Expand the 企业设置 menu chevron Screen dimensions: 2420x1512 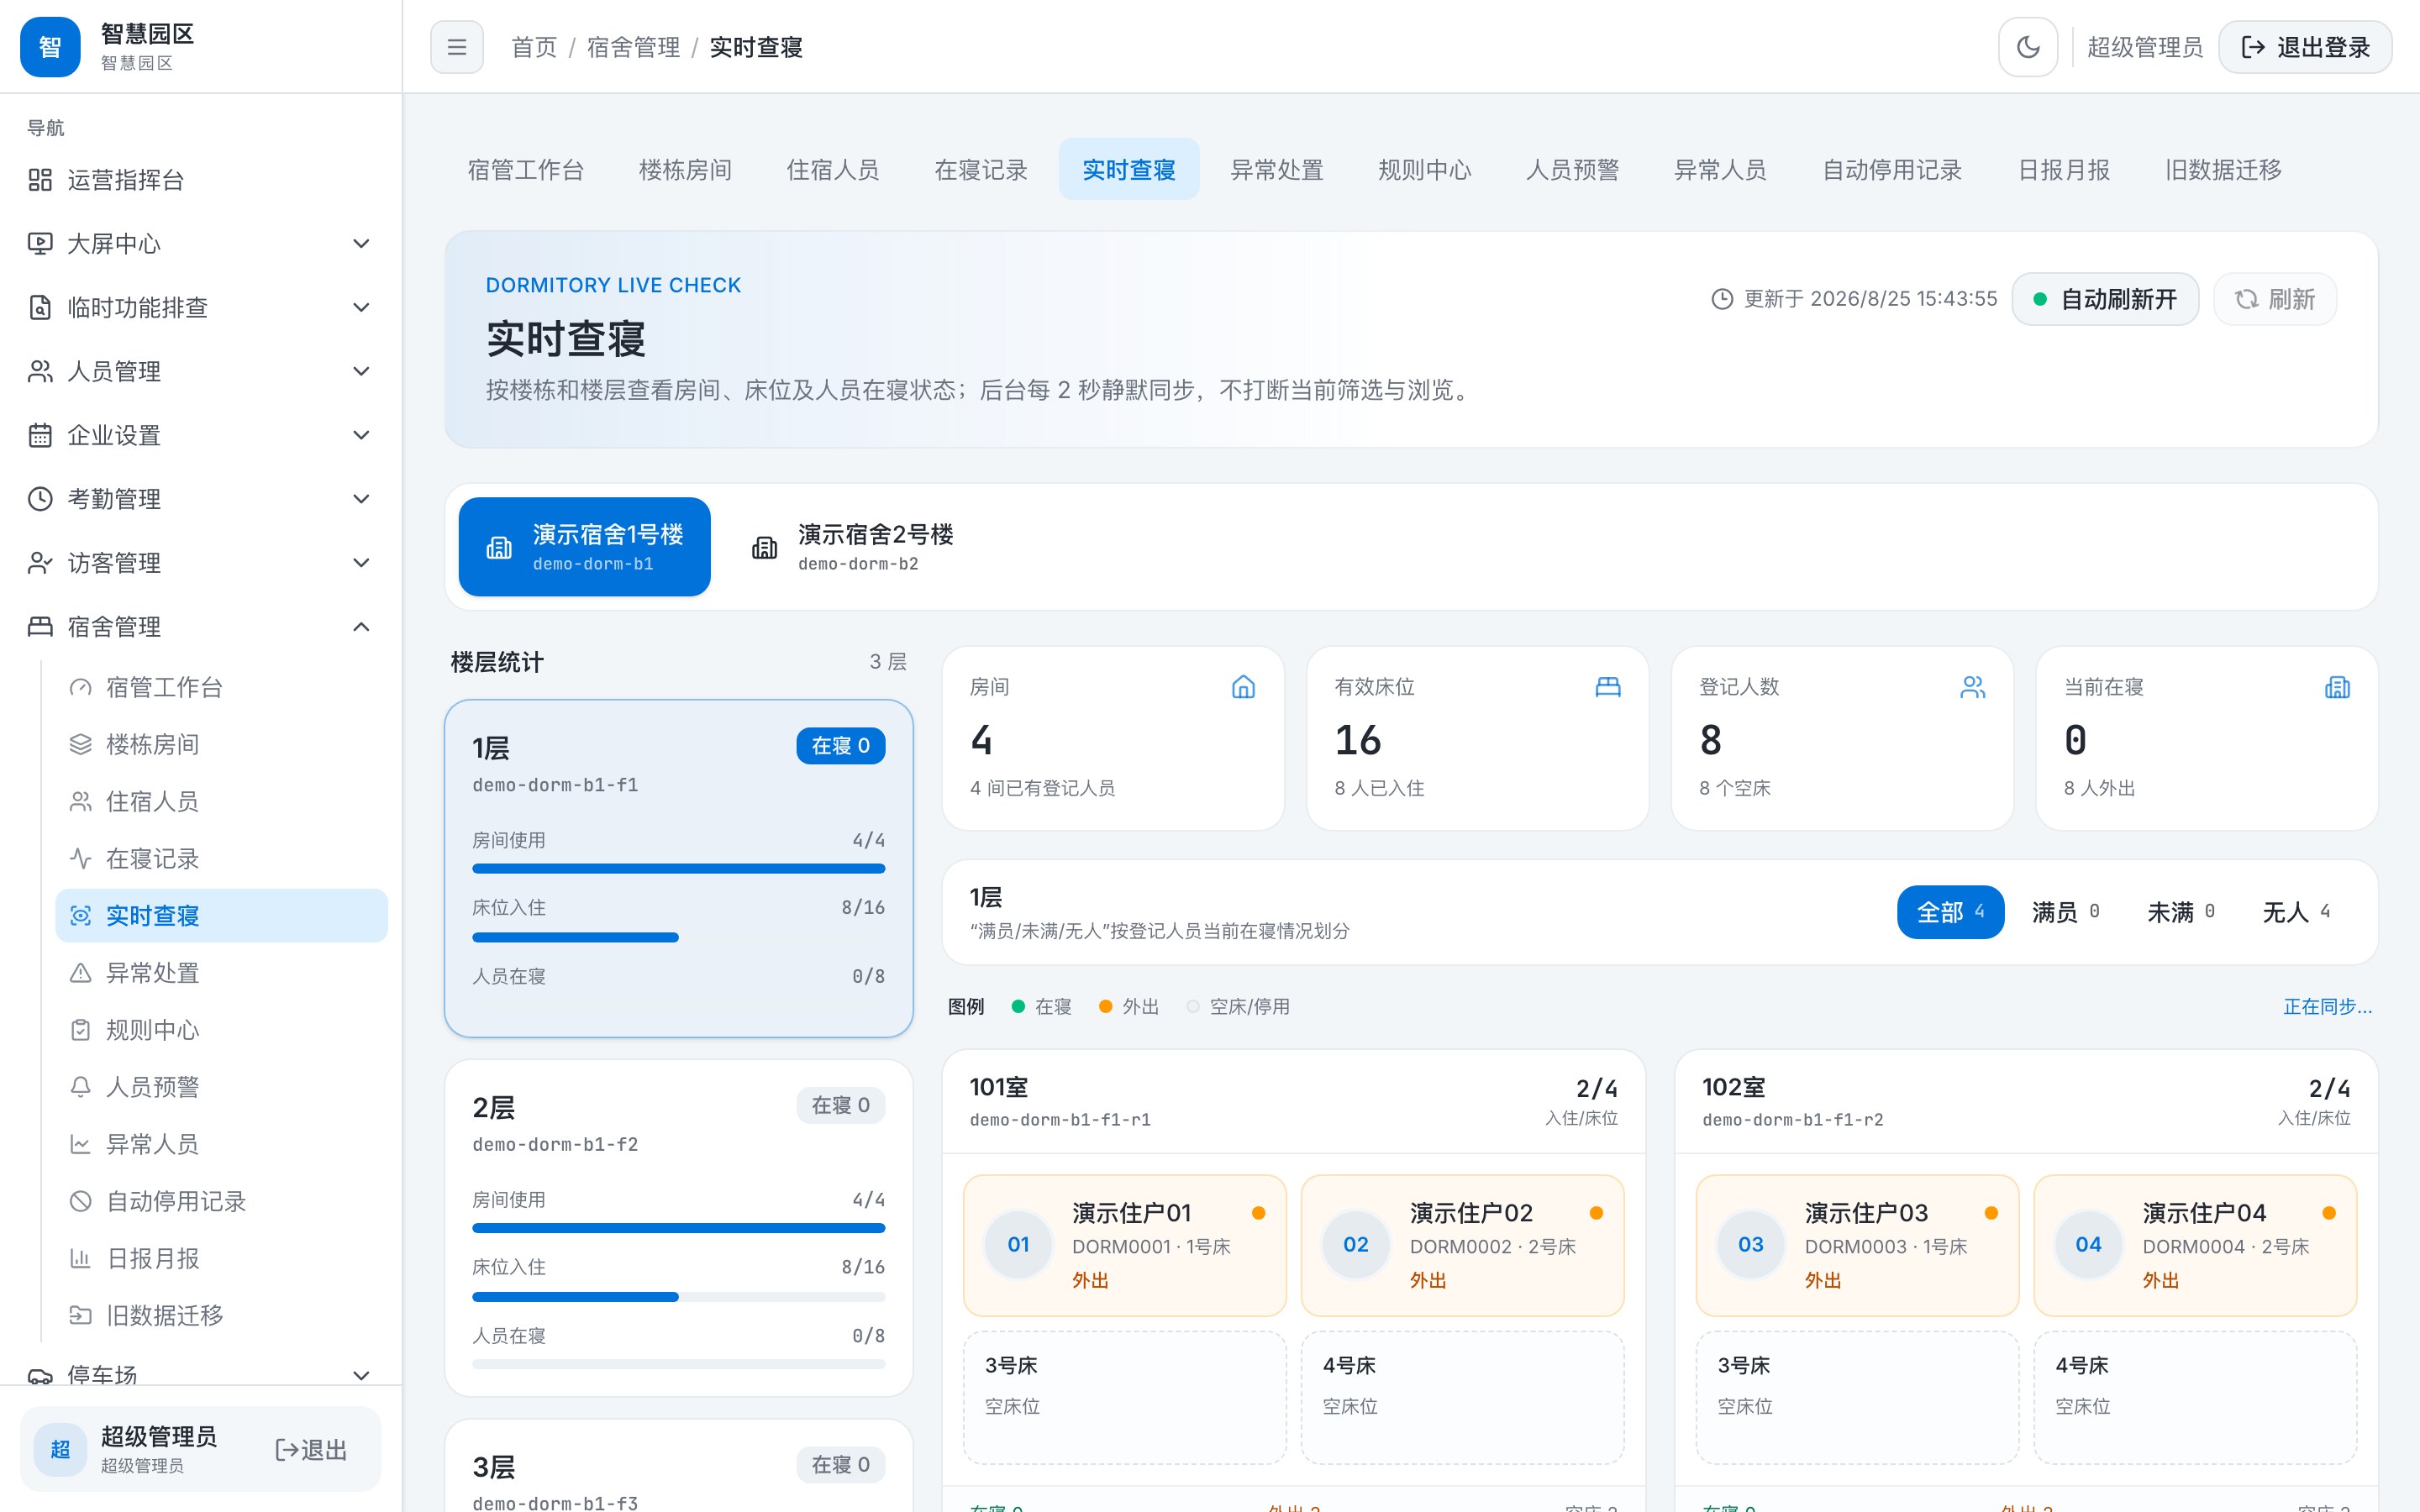click(362, 436)
